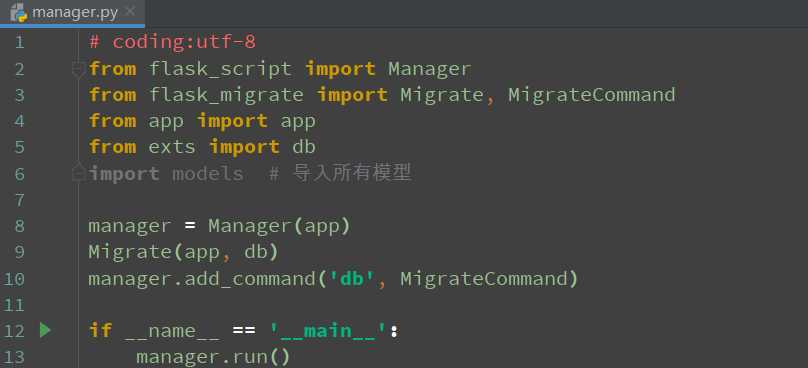Close the manager.py tab
This screenshot has width=808, height=368.
(x=130, y=10)
